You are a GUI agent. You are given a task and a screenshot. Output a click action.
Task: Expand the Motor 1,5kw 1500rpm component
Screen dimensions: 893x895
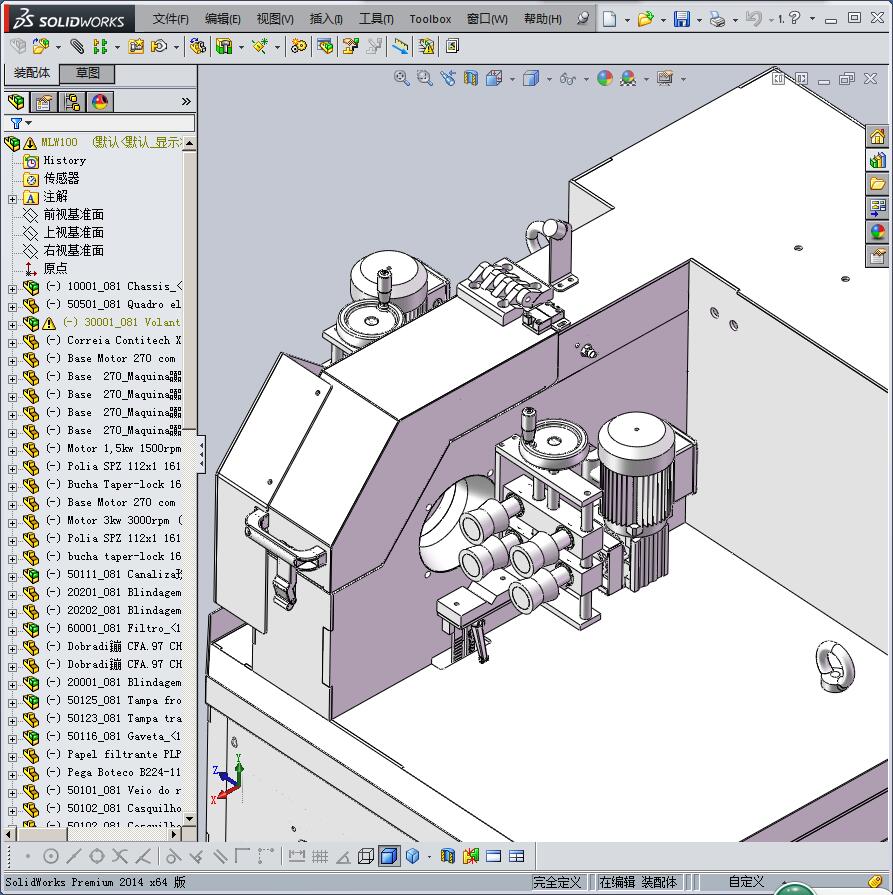[x=12, y=451]
